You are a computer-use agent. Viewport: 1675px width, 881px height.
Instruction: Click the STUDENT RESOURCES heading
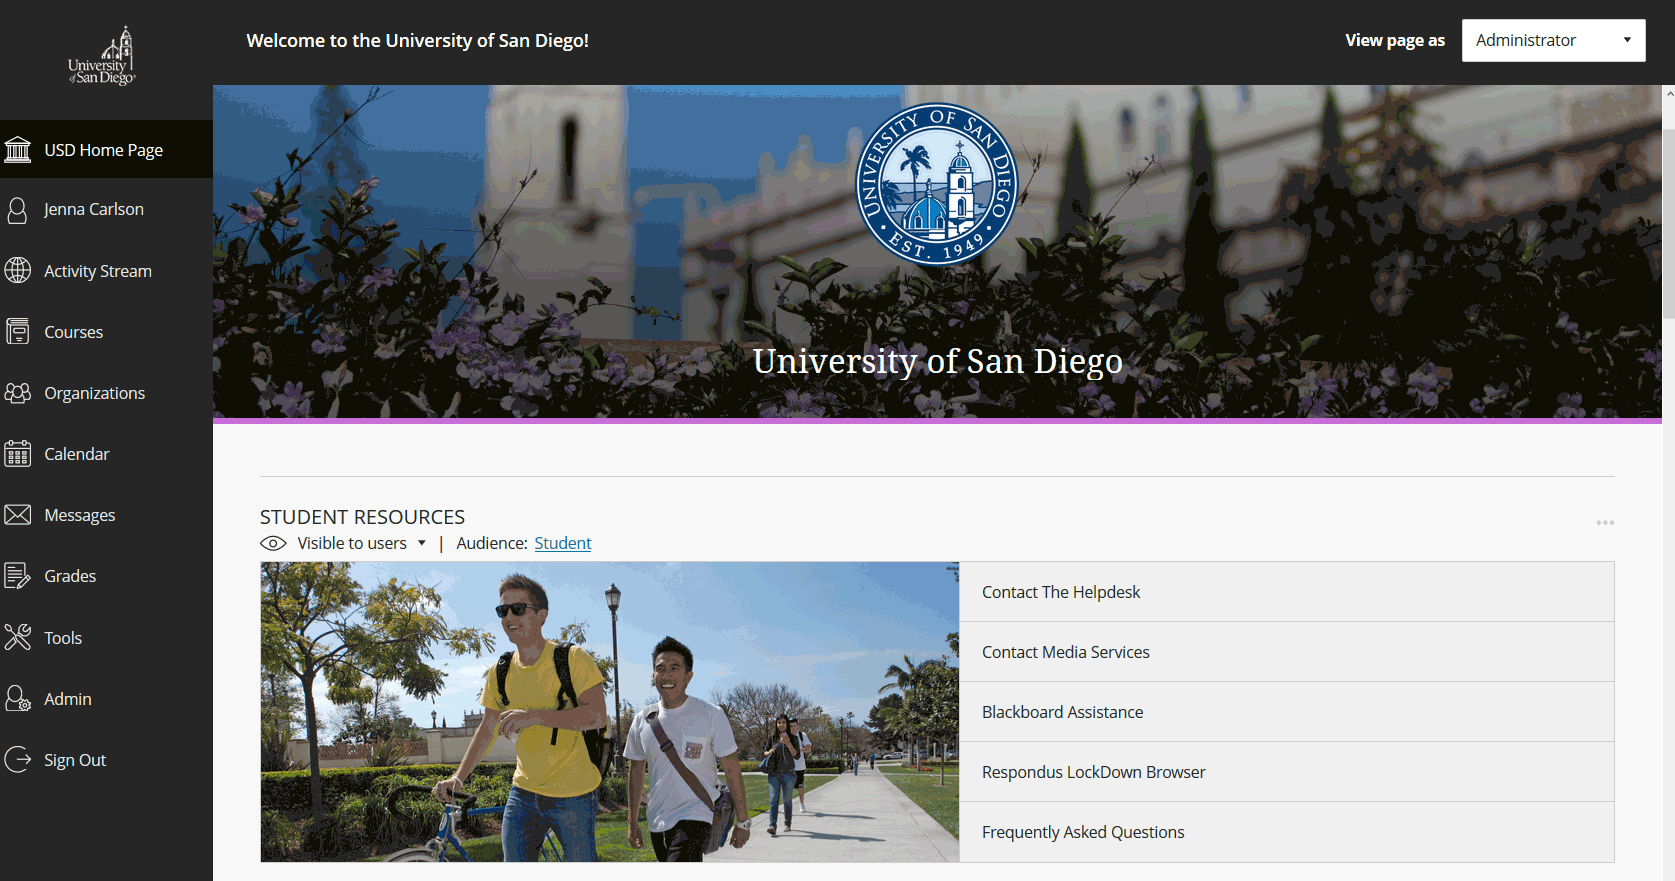pyautogui.click(x=362, y=517)
